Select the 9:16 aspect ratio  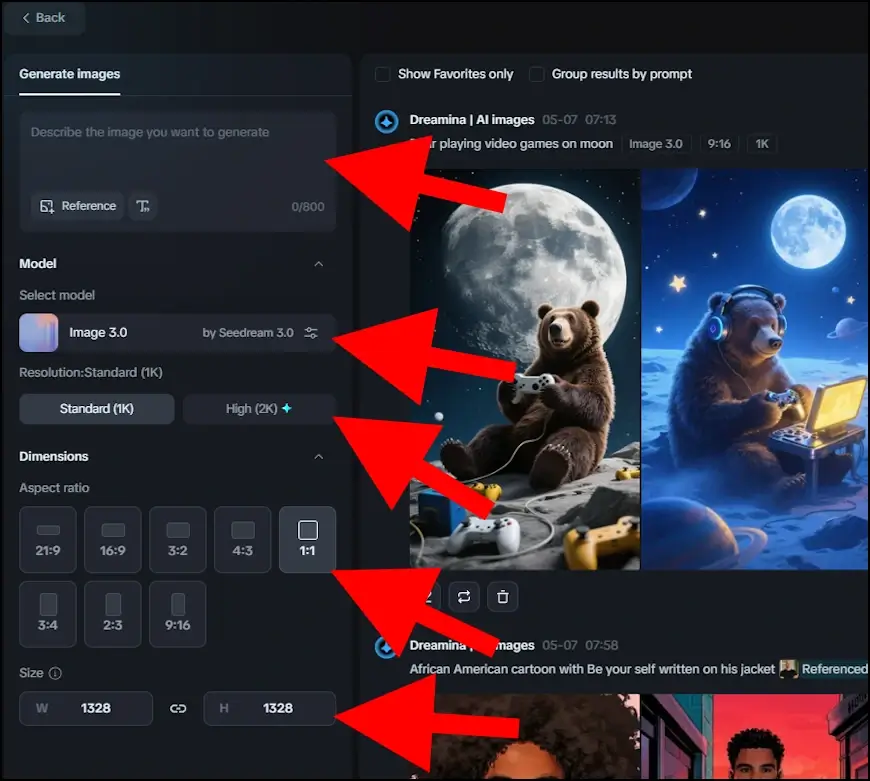point(178,614)
